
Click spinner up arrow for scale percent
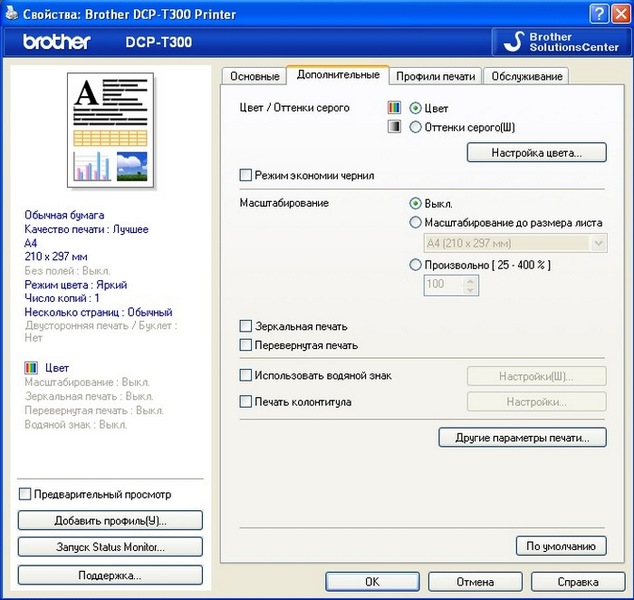point(470,281)
